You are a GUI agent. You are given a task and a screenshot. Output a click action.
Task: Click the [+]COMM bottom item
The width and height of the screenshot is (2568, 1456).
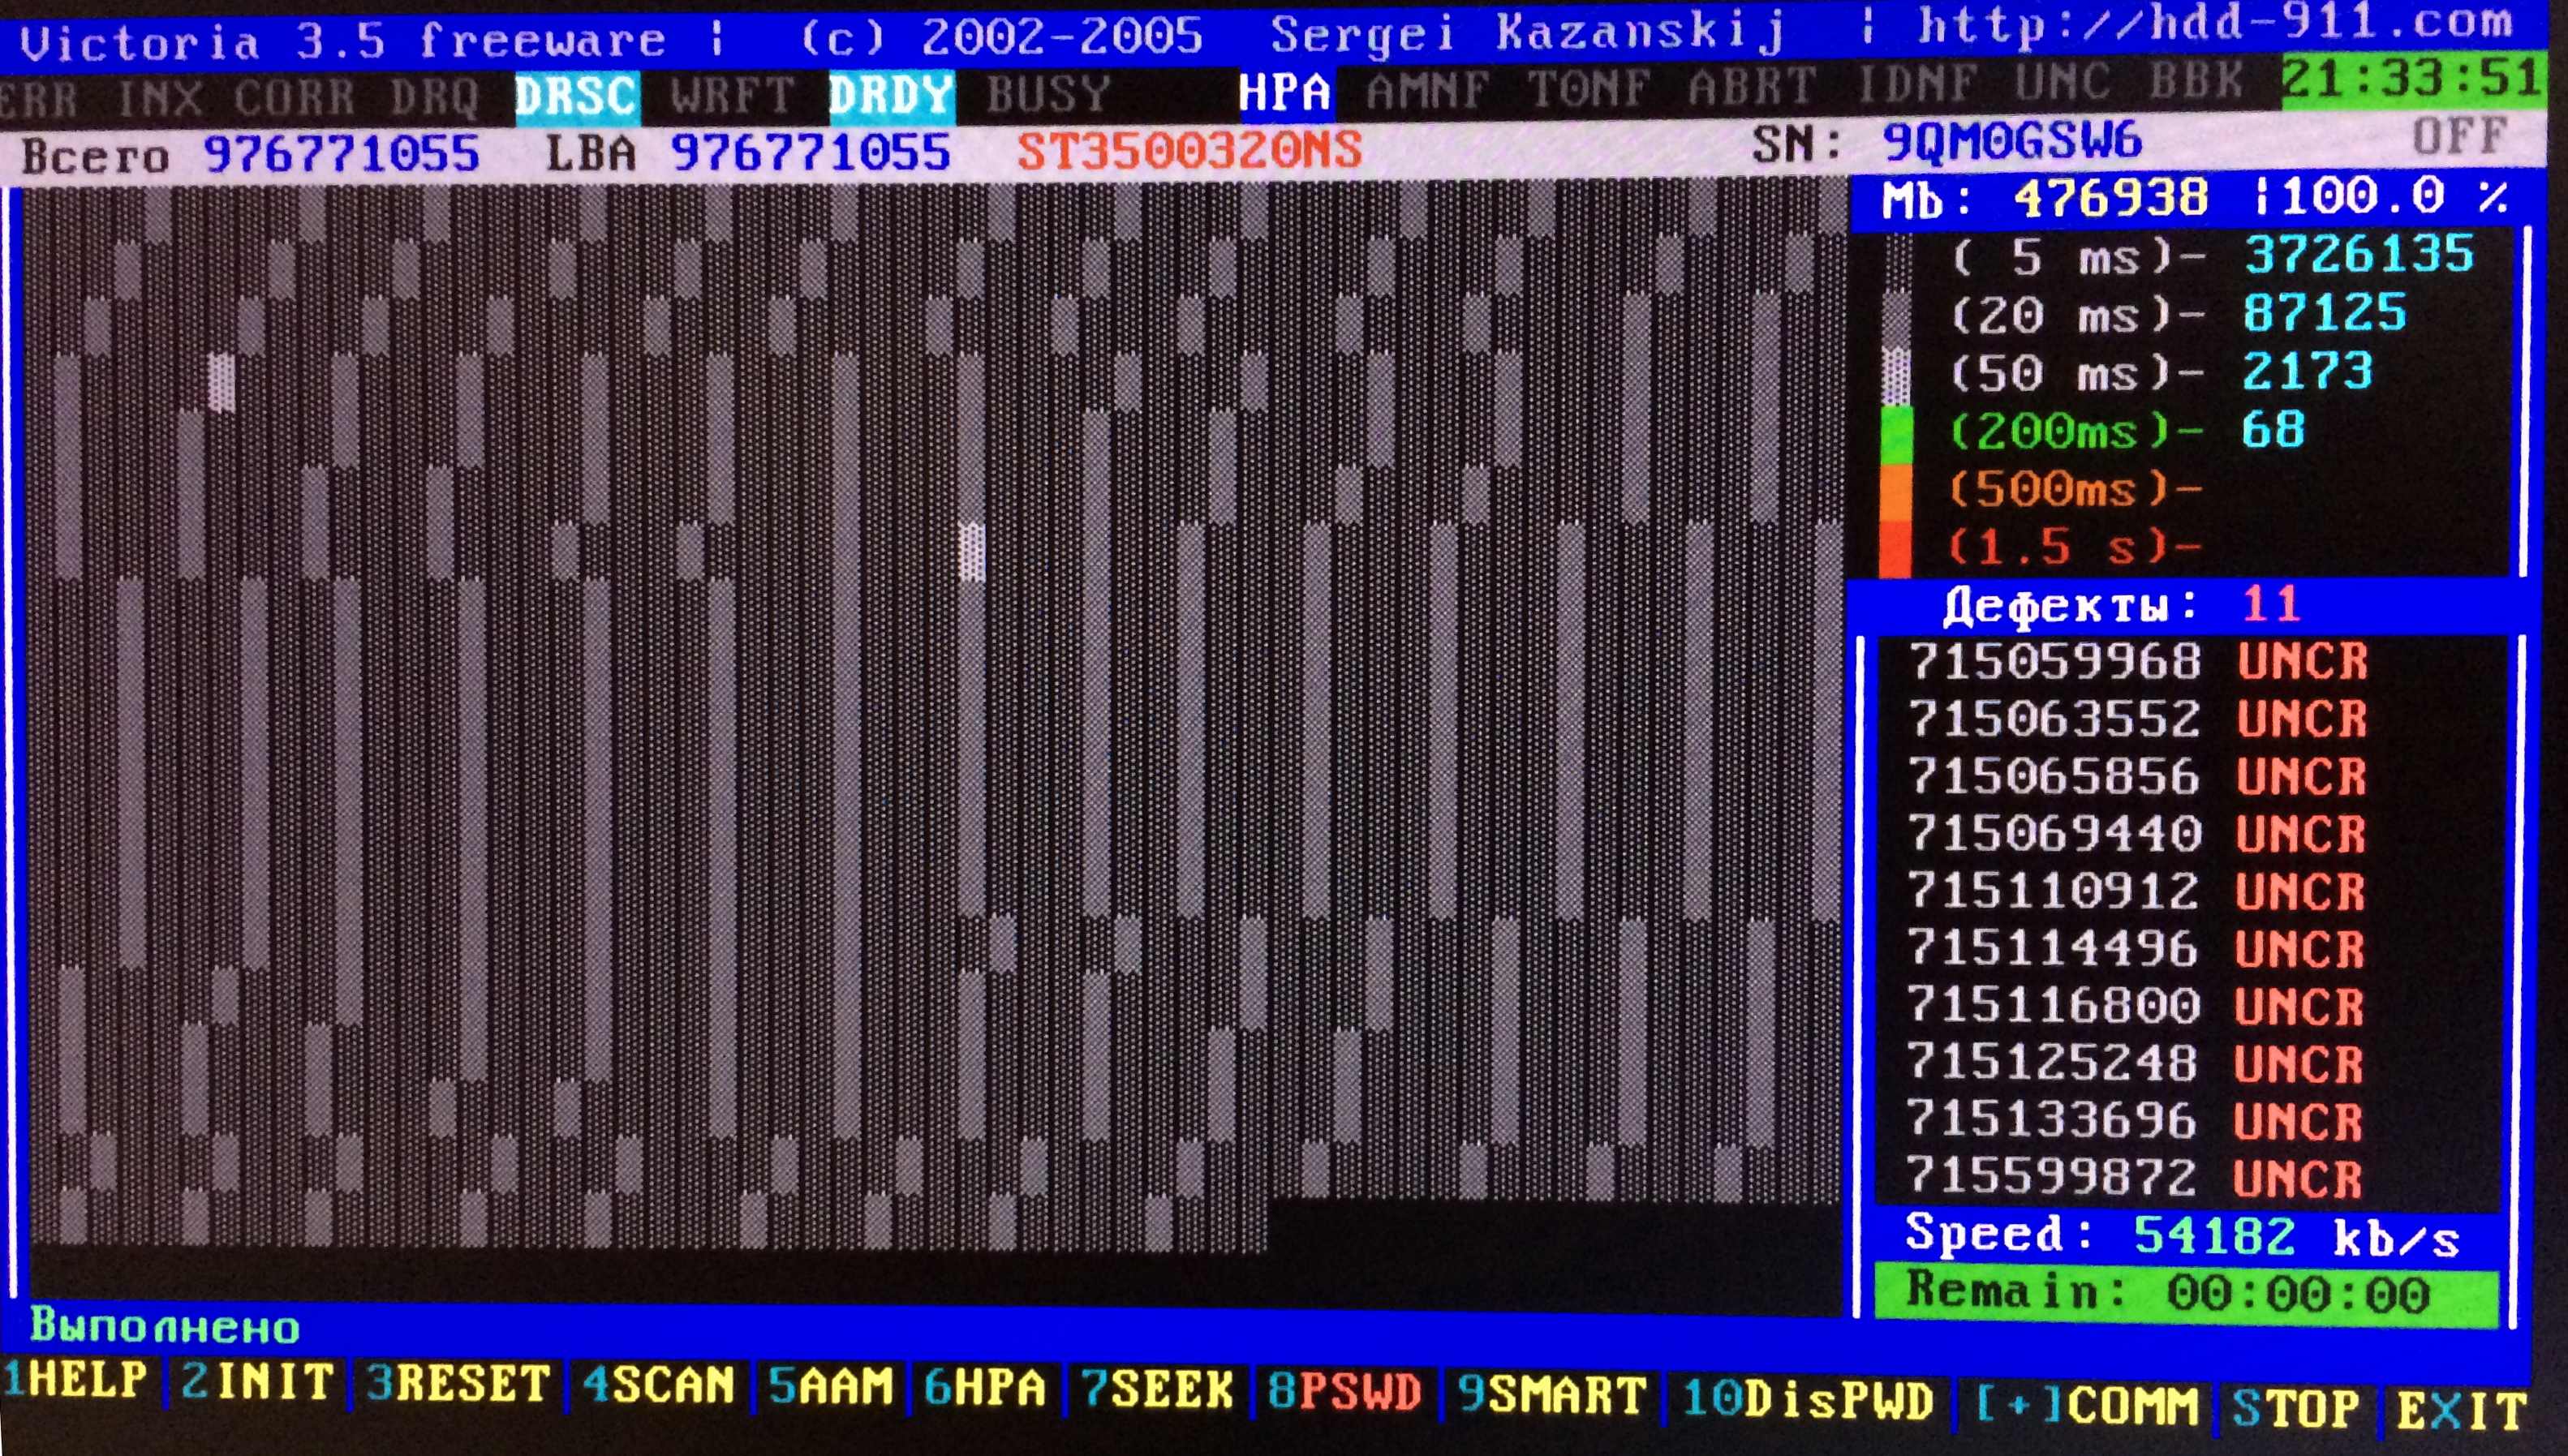click(2088, 1405)
